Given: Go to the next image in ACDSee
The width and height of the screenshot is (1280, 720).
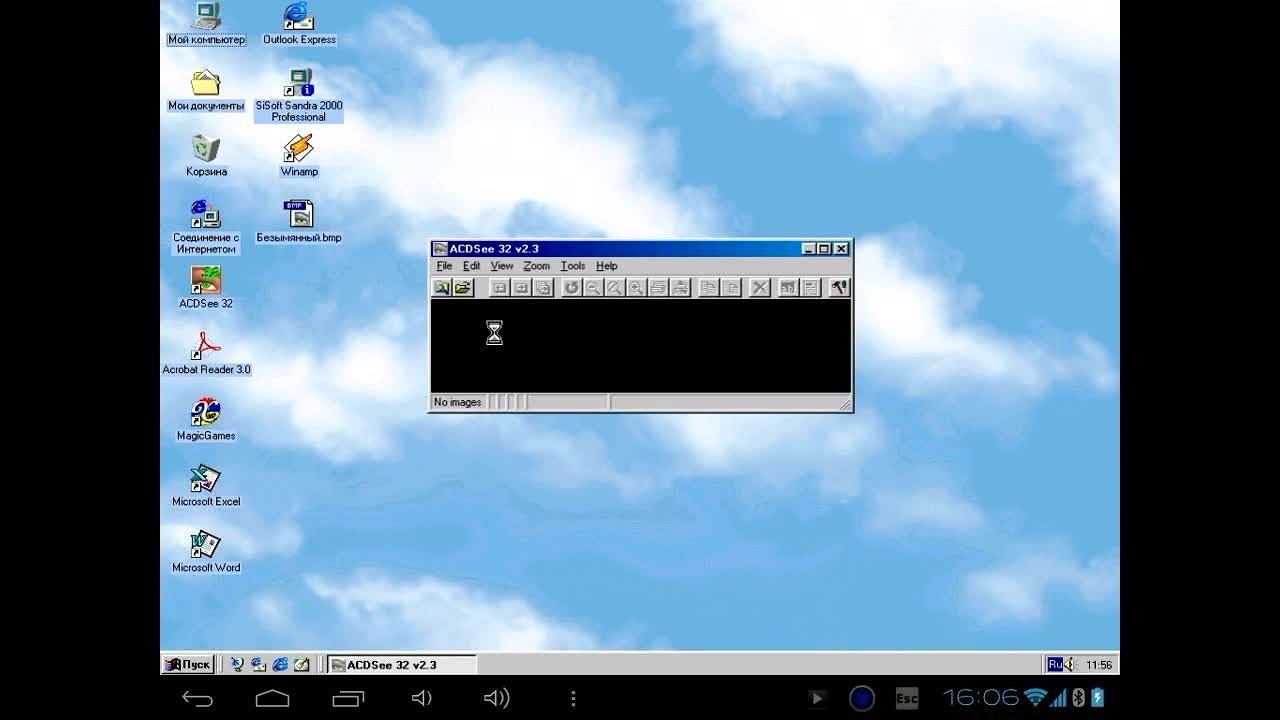Looking at the screenshot, I should [521, 288].
